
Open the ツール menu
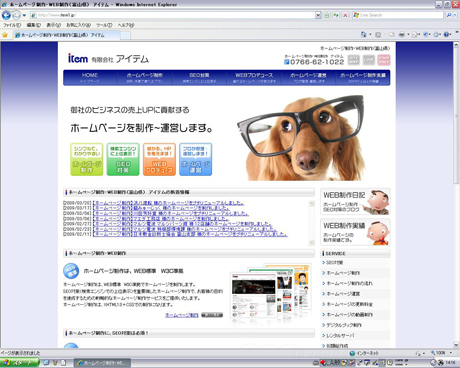[x=104, y=25]
